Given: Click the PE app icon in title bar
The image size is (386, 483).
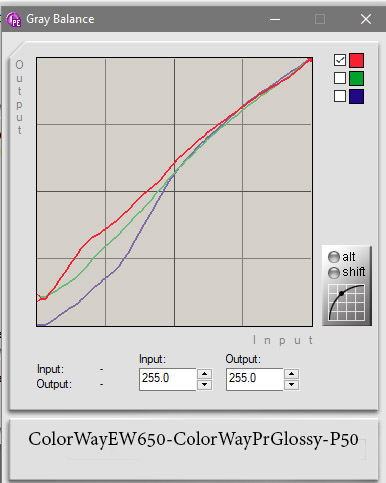Looking at the screenshot, I should pyautogui.click(x=14, y=19).
